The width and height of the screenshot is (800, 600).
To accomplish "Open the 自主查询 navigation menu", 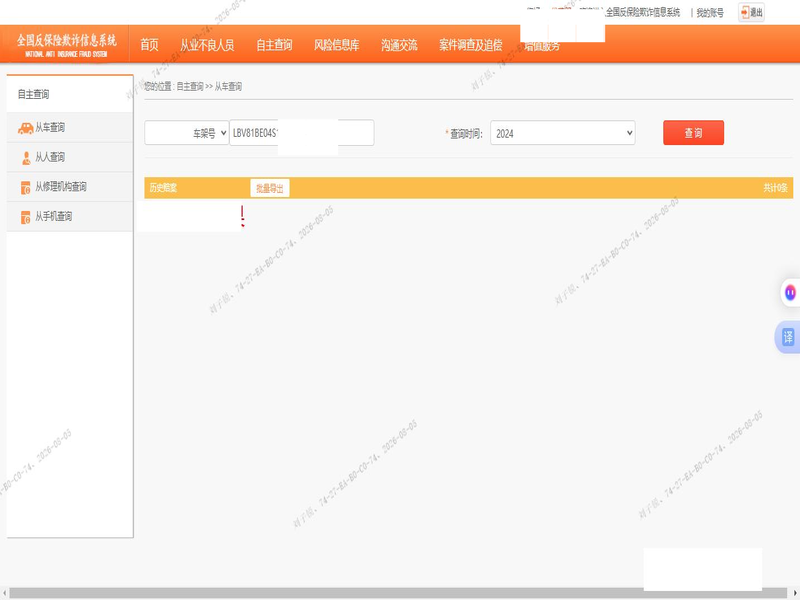I will pyautogui.click(x=274, y=45).
